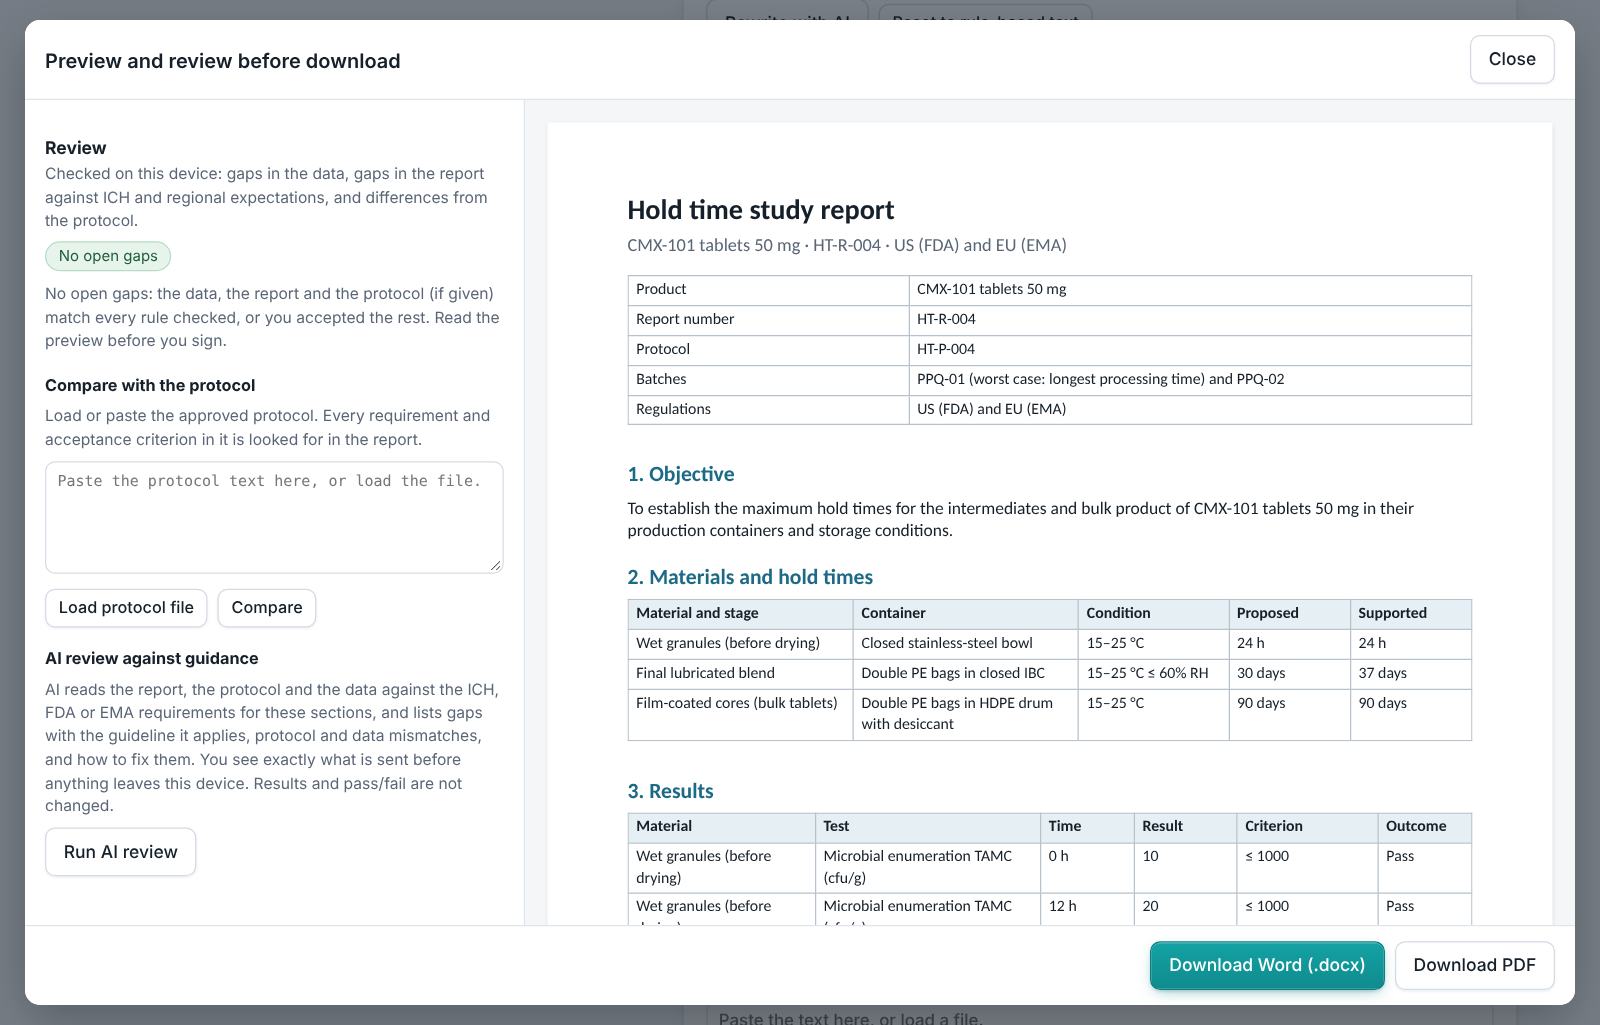1600x1025 pixels.
Task: Click the Batches value mentioning PPQ-01 and PPQ-02
Action: tap(1100, 379)
